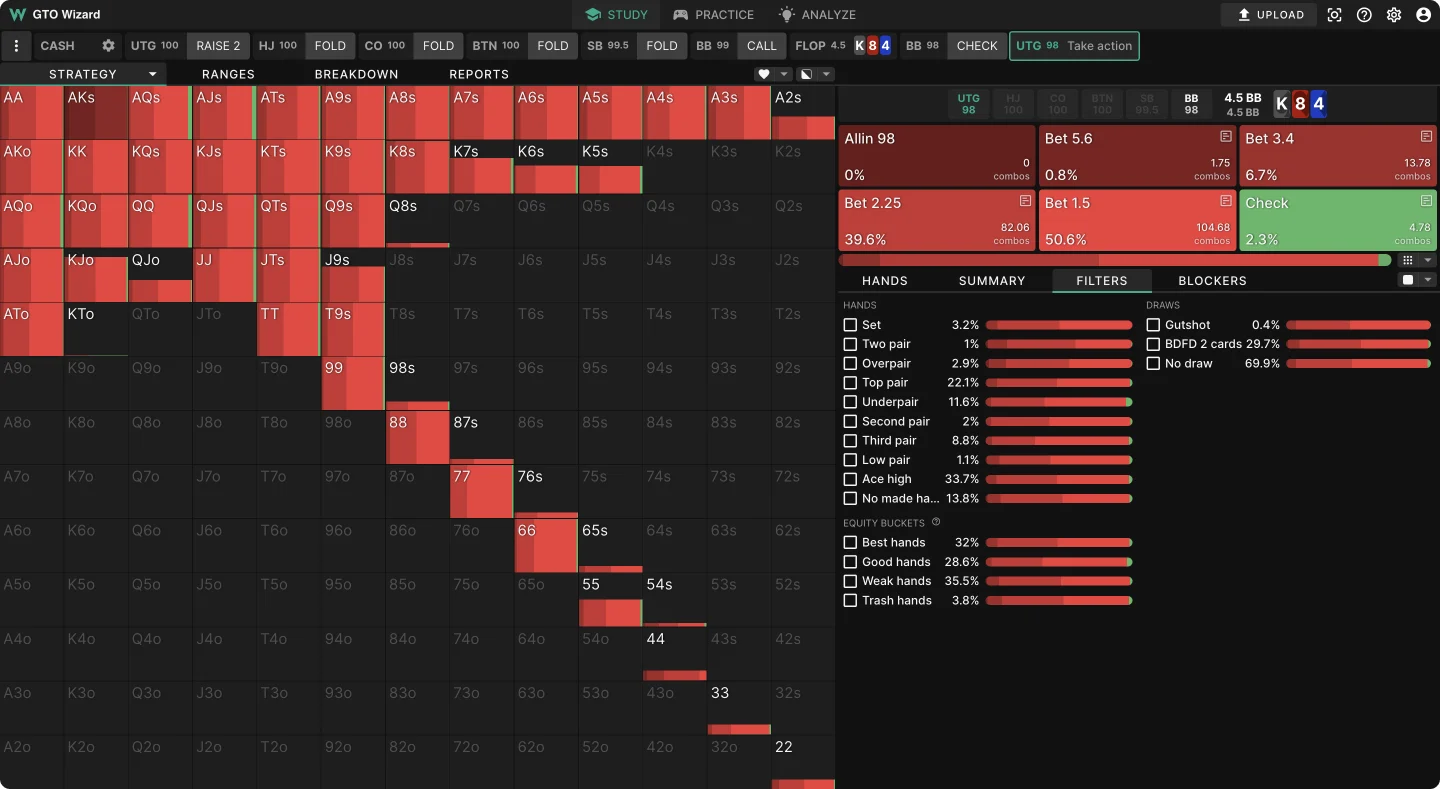Check the Gutshot draw filter
The height and width of the screenshot is (789, 1440).
point(1153,325)
